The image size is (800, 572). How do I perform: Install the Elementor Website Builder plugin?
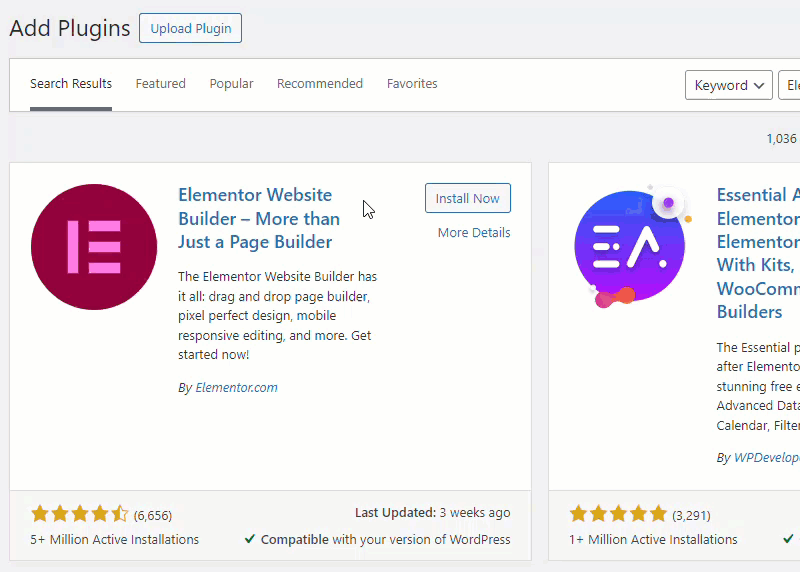click(x=468, y=198)
